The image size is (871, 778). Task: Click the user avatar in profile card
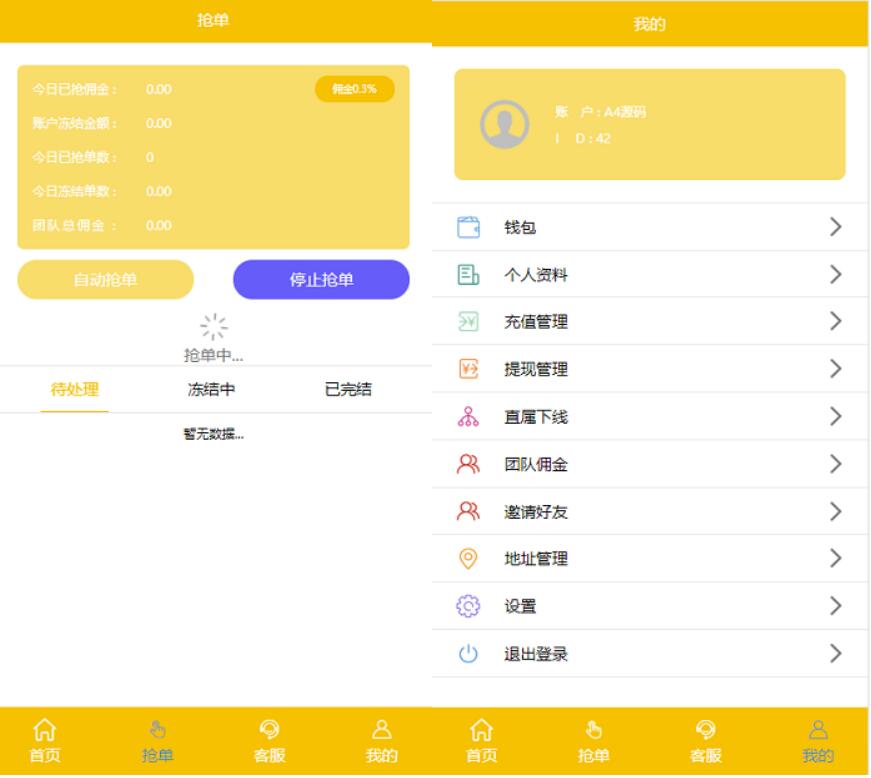click(504, 124)
